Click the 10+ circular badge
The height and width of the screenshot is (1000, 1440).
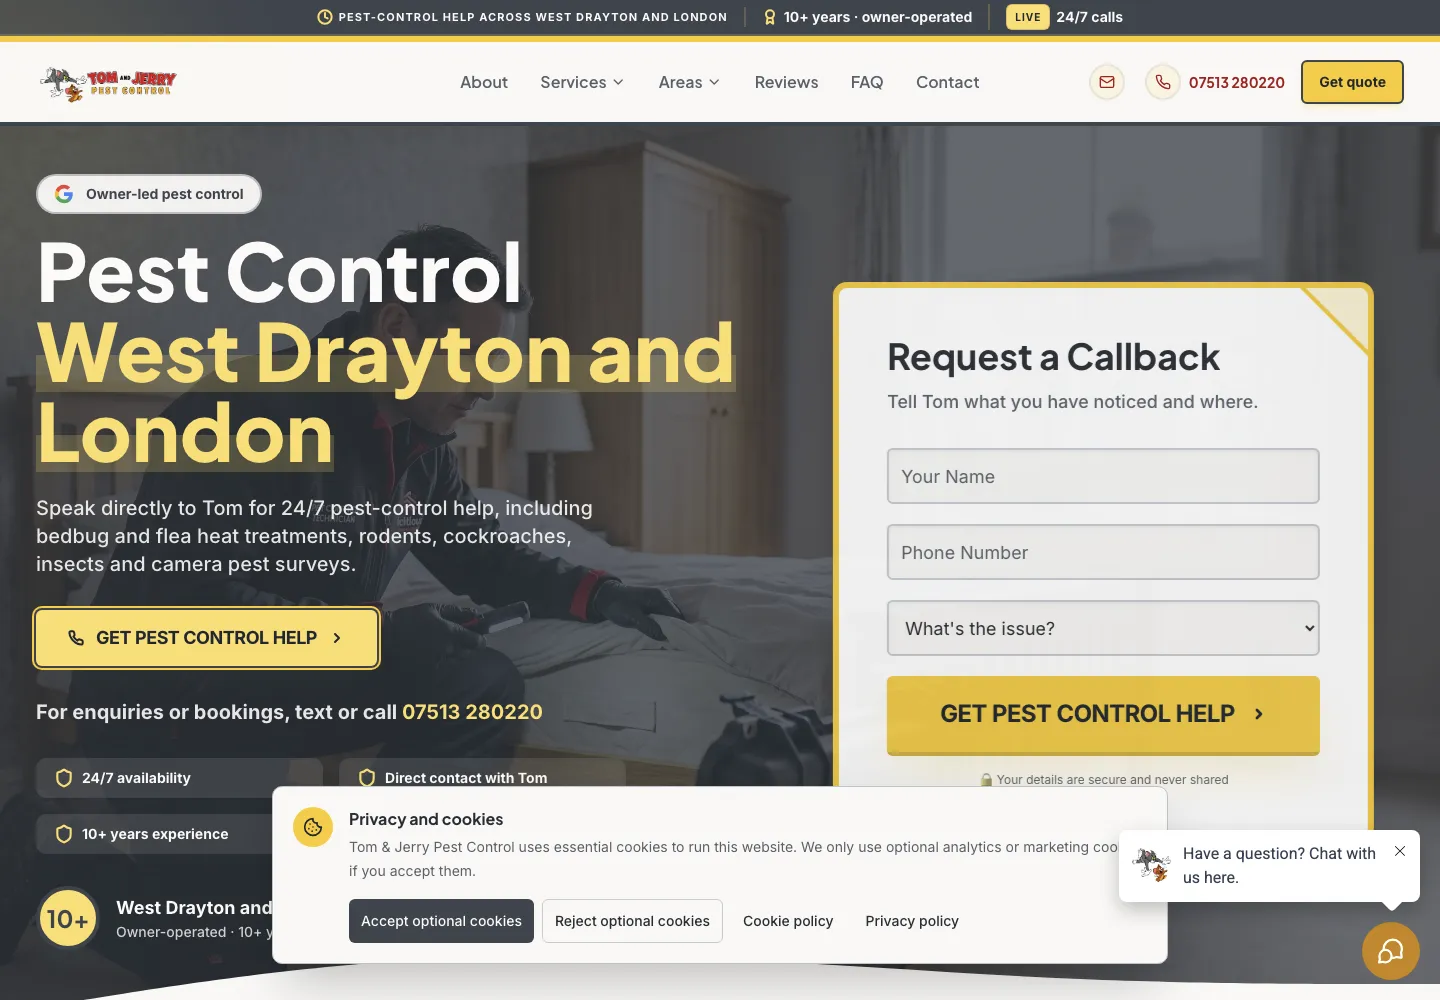[67, 919]
